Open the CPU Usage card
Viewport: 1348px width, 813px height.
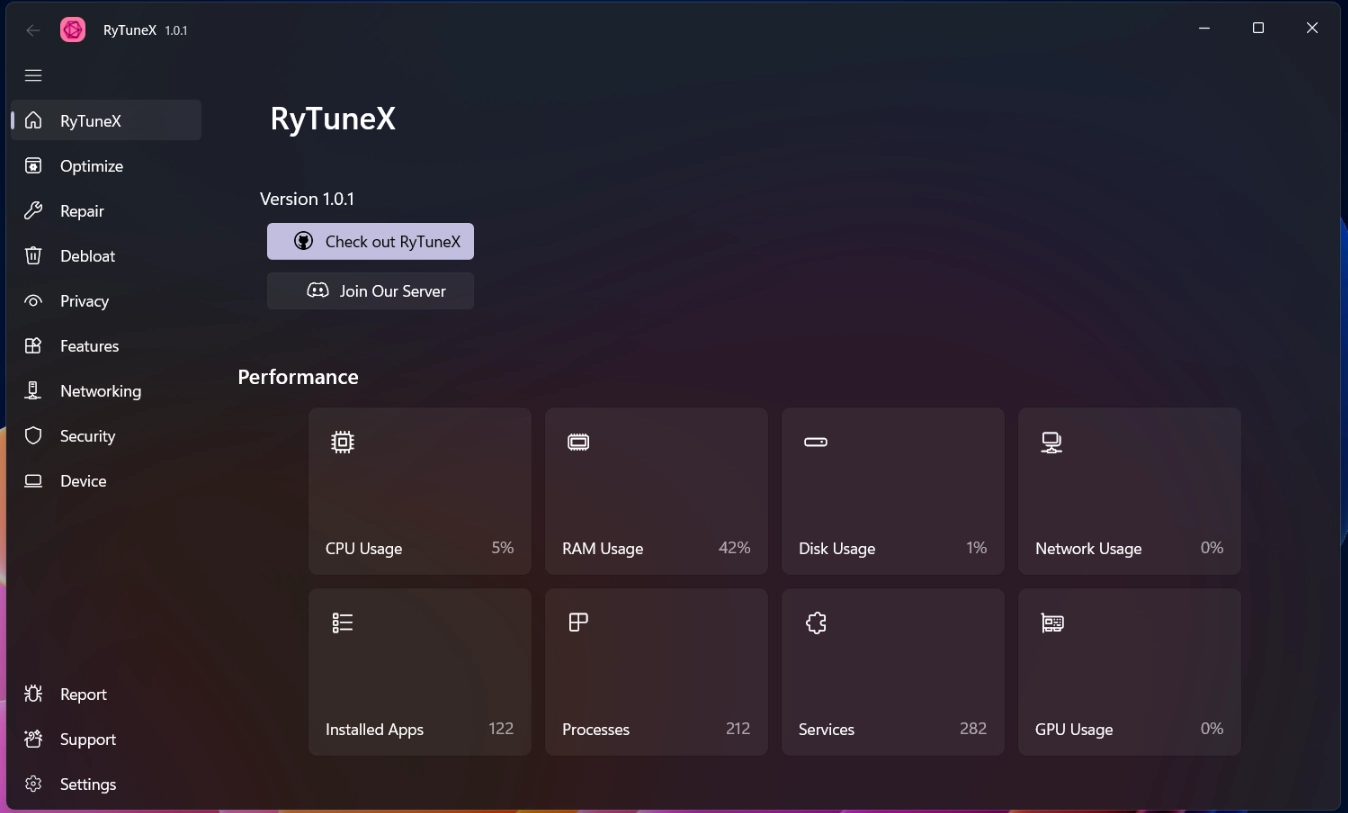(420, 491)
